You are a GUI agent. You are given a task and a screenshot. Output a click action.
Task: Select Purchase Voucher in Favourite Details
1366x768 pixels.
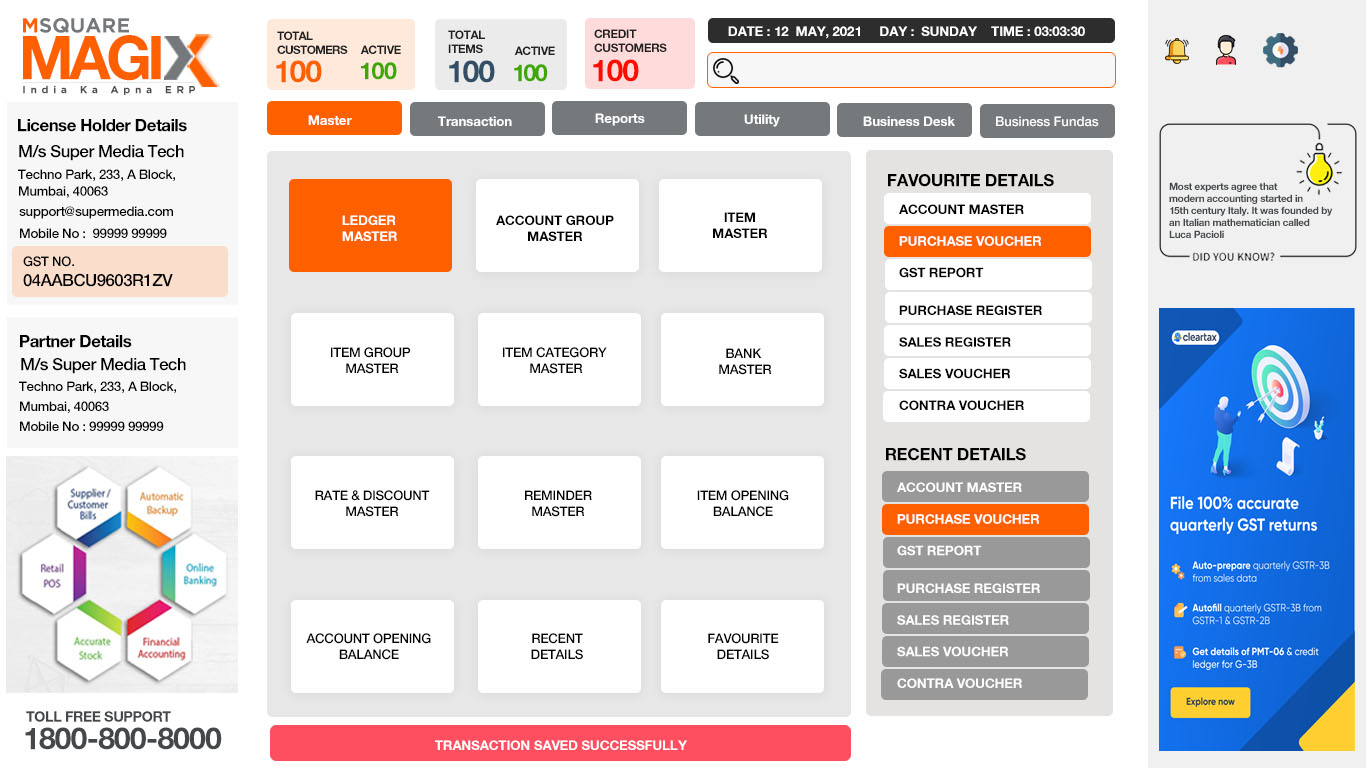(x=987, y=241)
